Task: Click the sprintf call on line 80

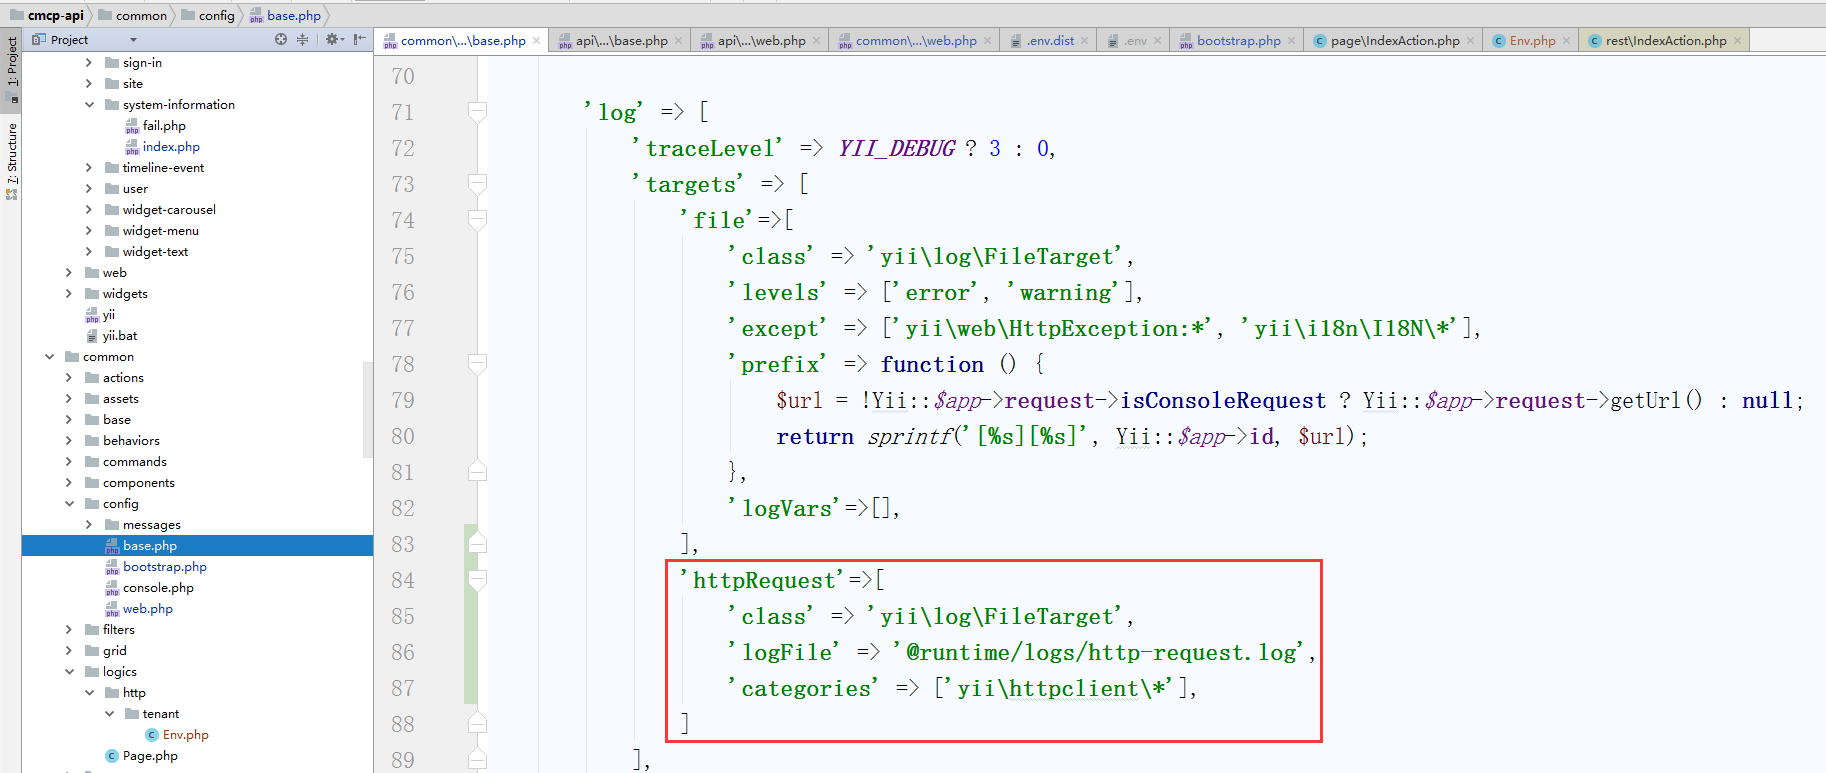Action: [909, 436]
